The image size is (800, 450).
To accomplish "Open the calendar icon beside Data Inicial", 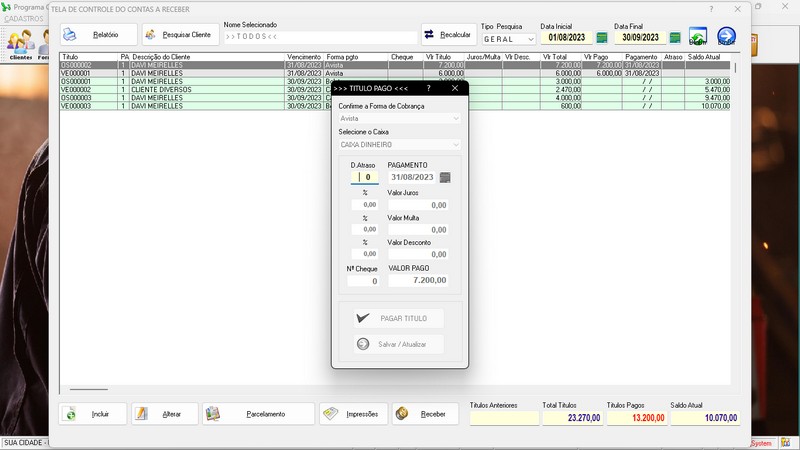I will click(602, 37).
